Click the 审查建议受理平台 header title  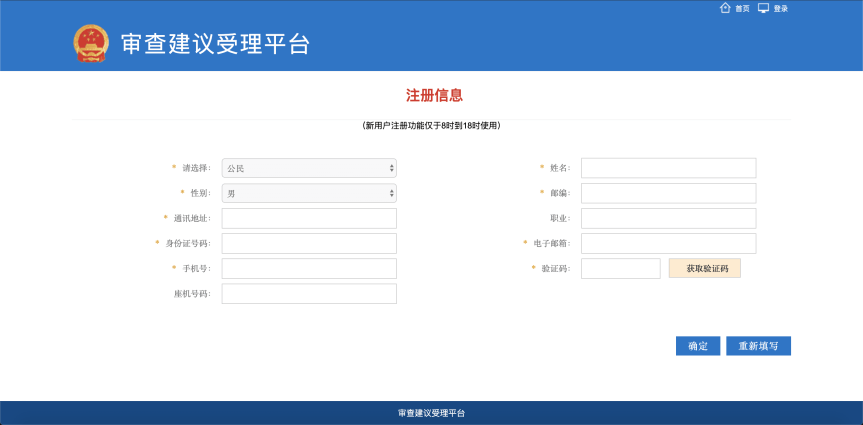215,45
